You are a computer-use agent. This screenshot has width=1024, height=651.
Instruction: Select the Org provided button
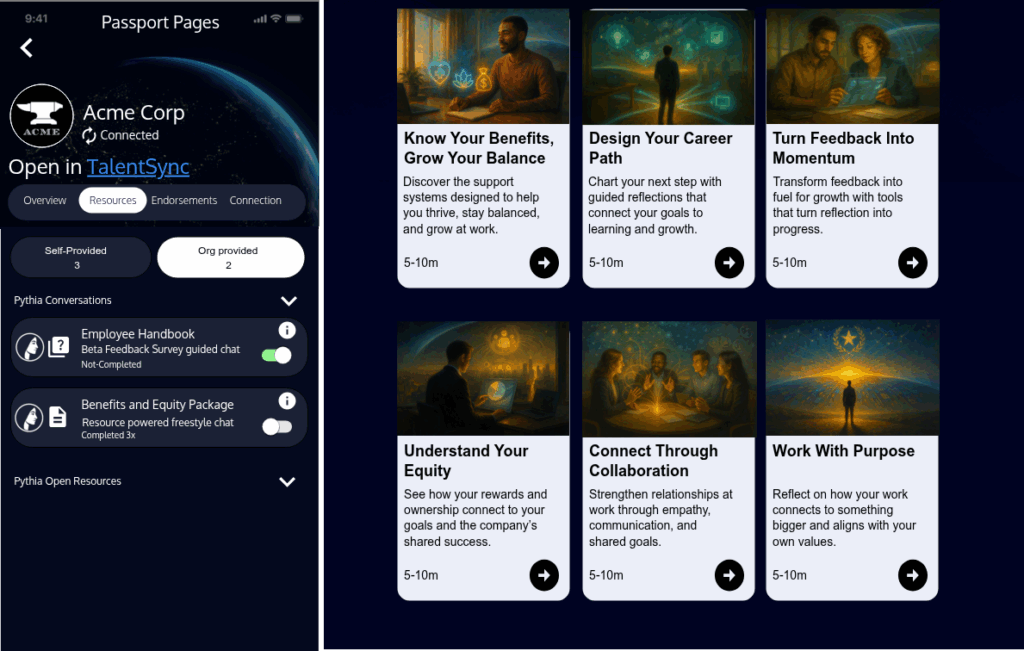pyautogui.click(x=231, y=257)
